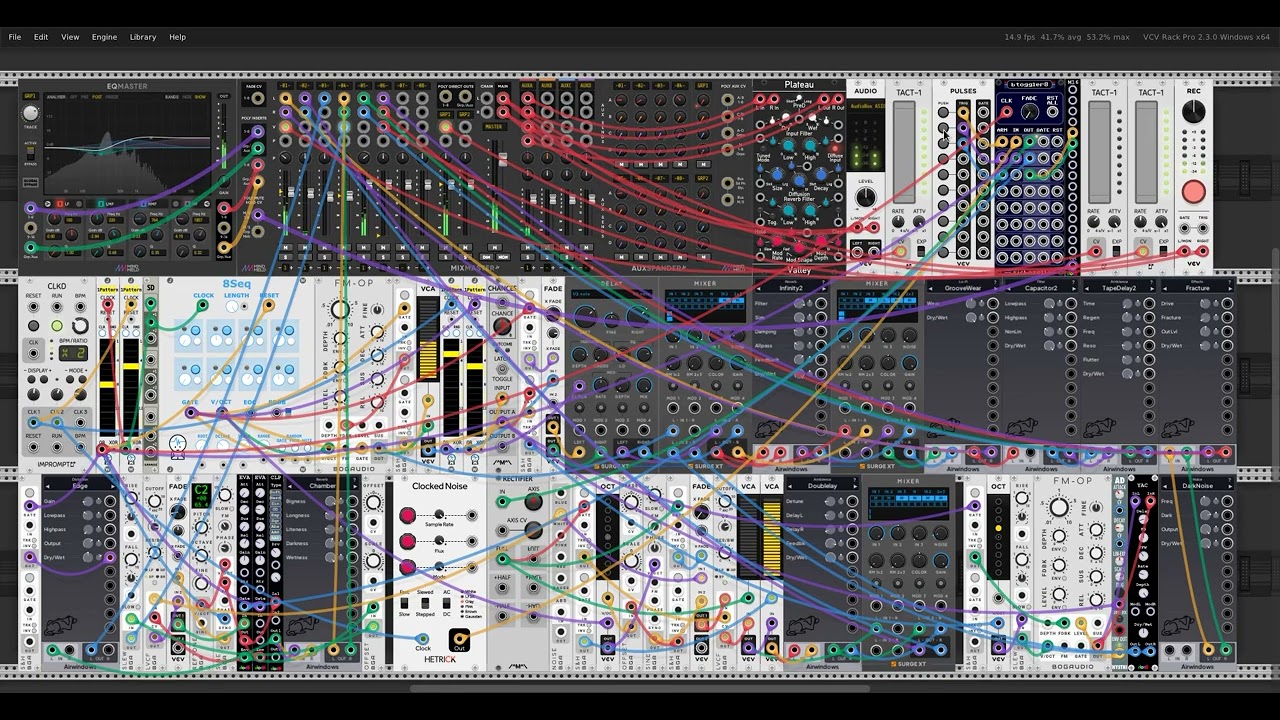The width and height of the screenshot is (1280, 720).
Task: Click the RESET button on CLKD module
Action: [x=33, y=326]
